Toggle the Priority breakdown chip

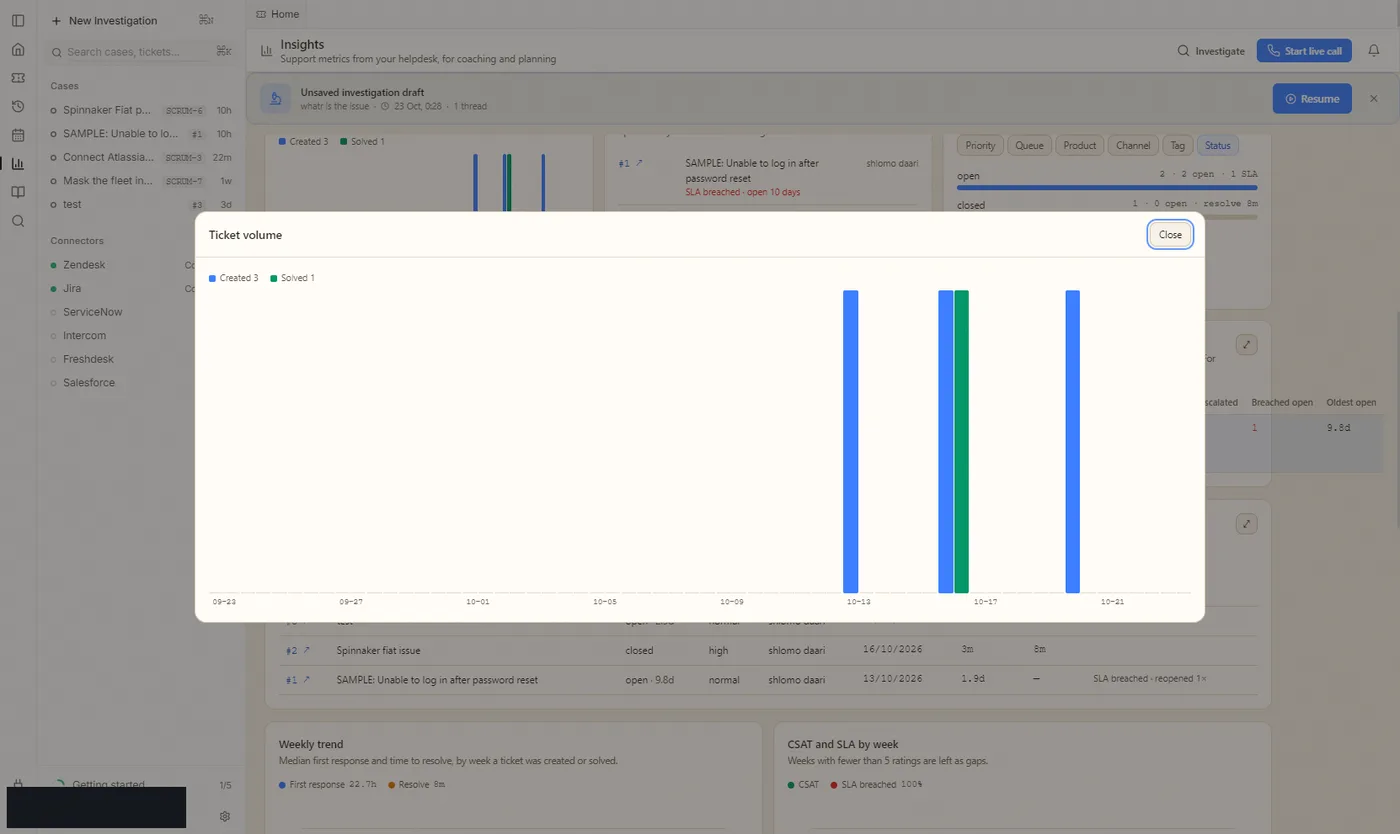(x=980, y=146)
